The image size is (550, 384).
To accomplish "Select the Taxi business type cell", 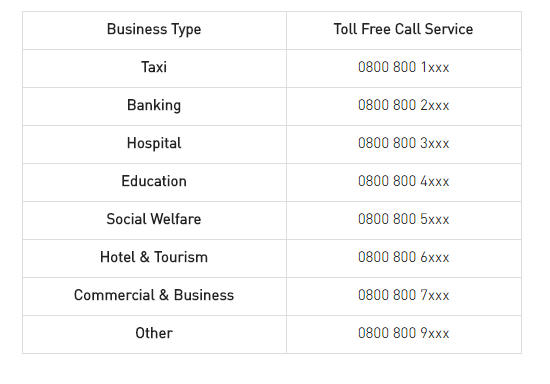I will 154,67.
